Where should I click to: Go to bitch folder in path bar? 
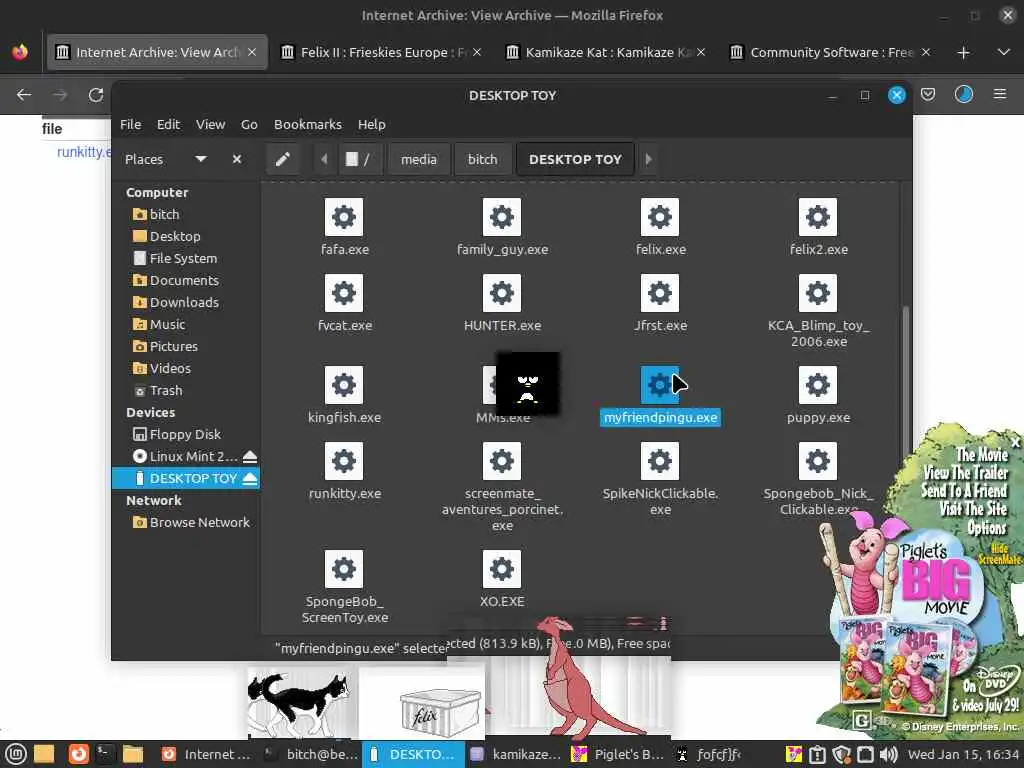point(483,159)
